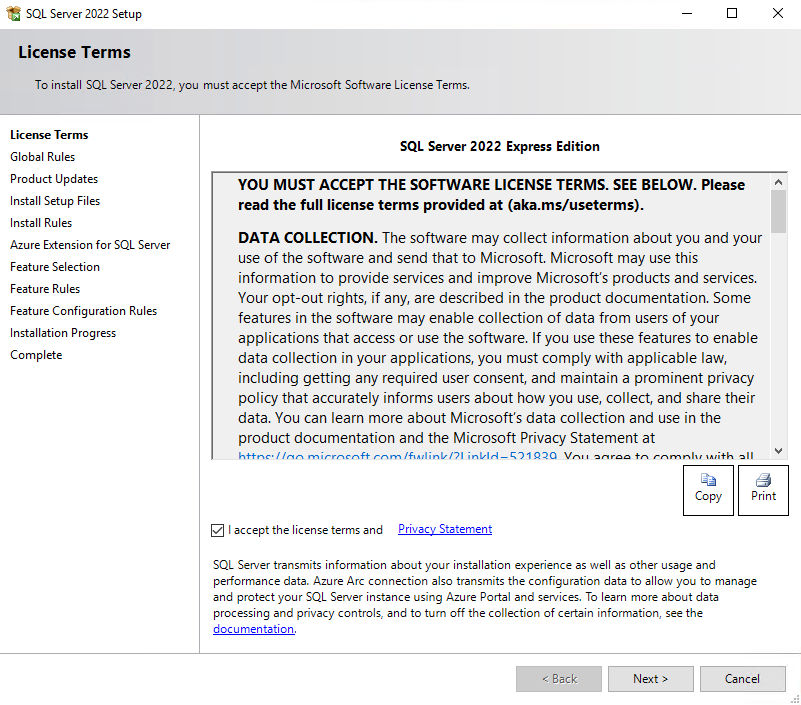Choose Azure Extension for SQL Server step

click(x=90, y=245)
